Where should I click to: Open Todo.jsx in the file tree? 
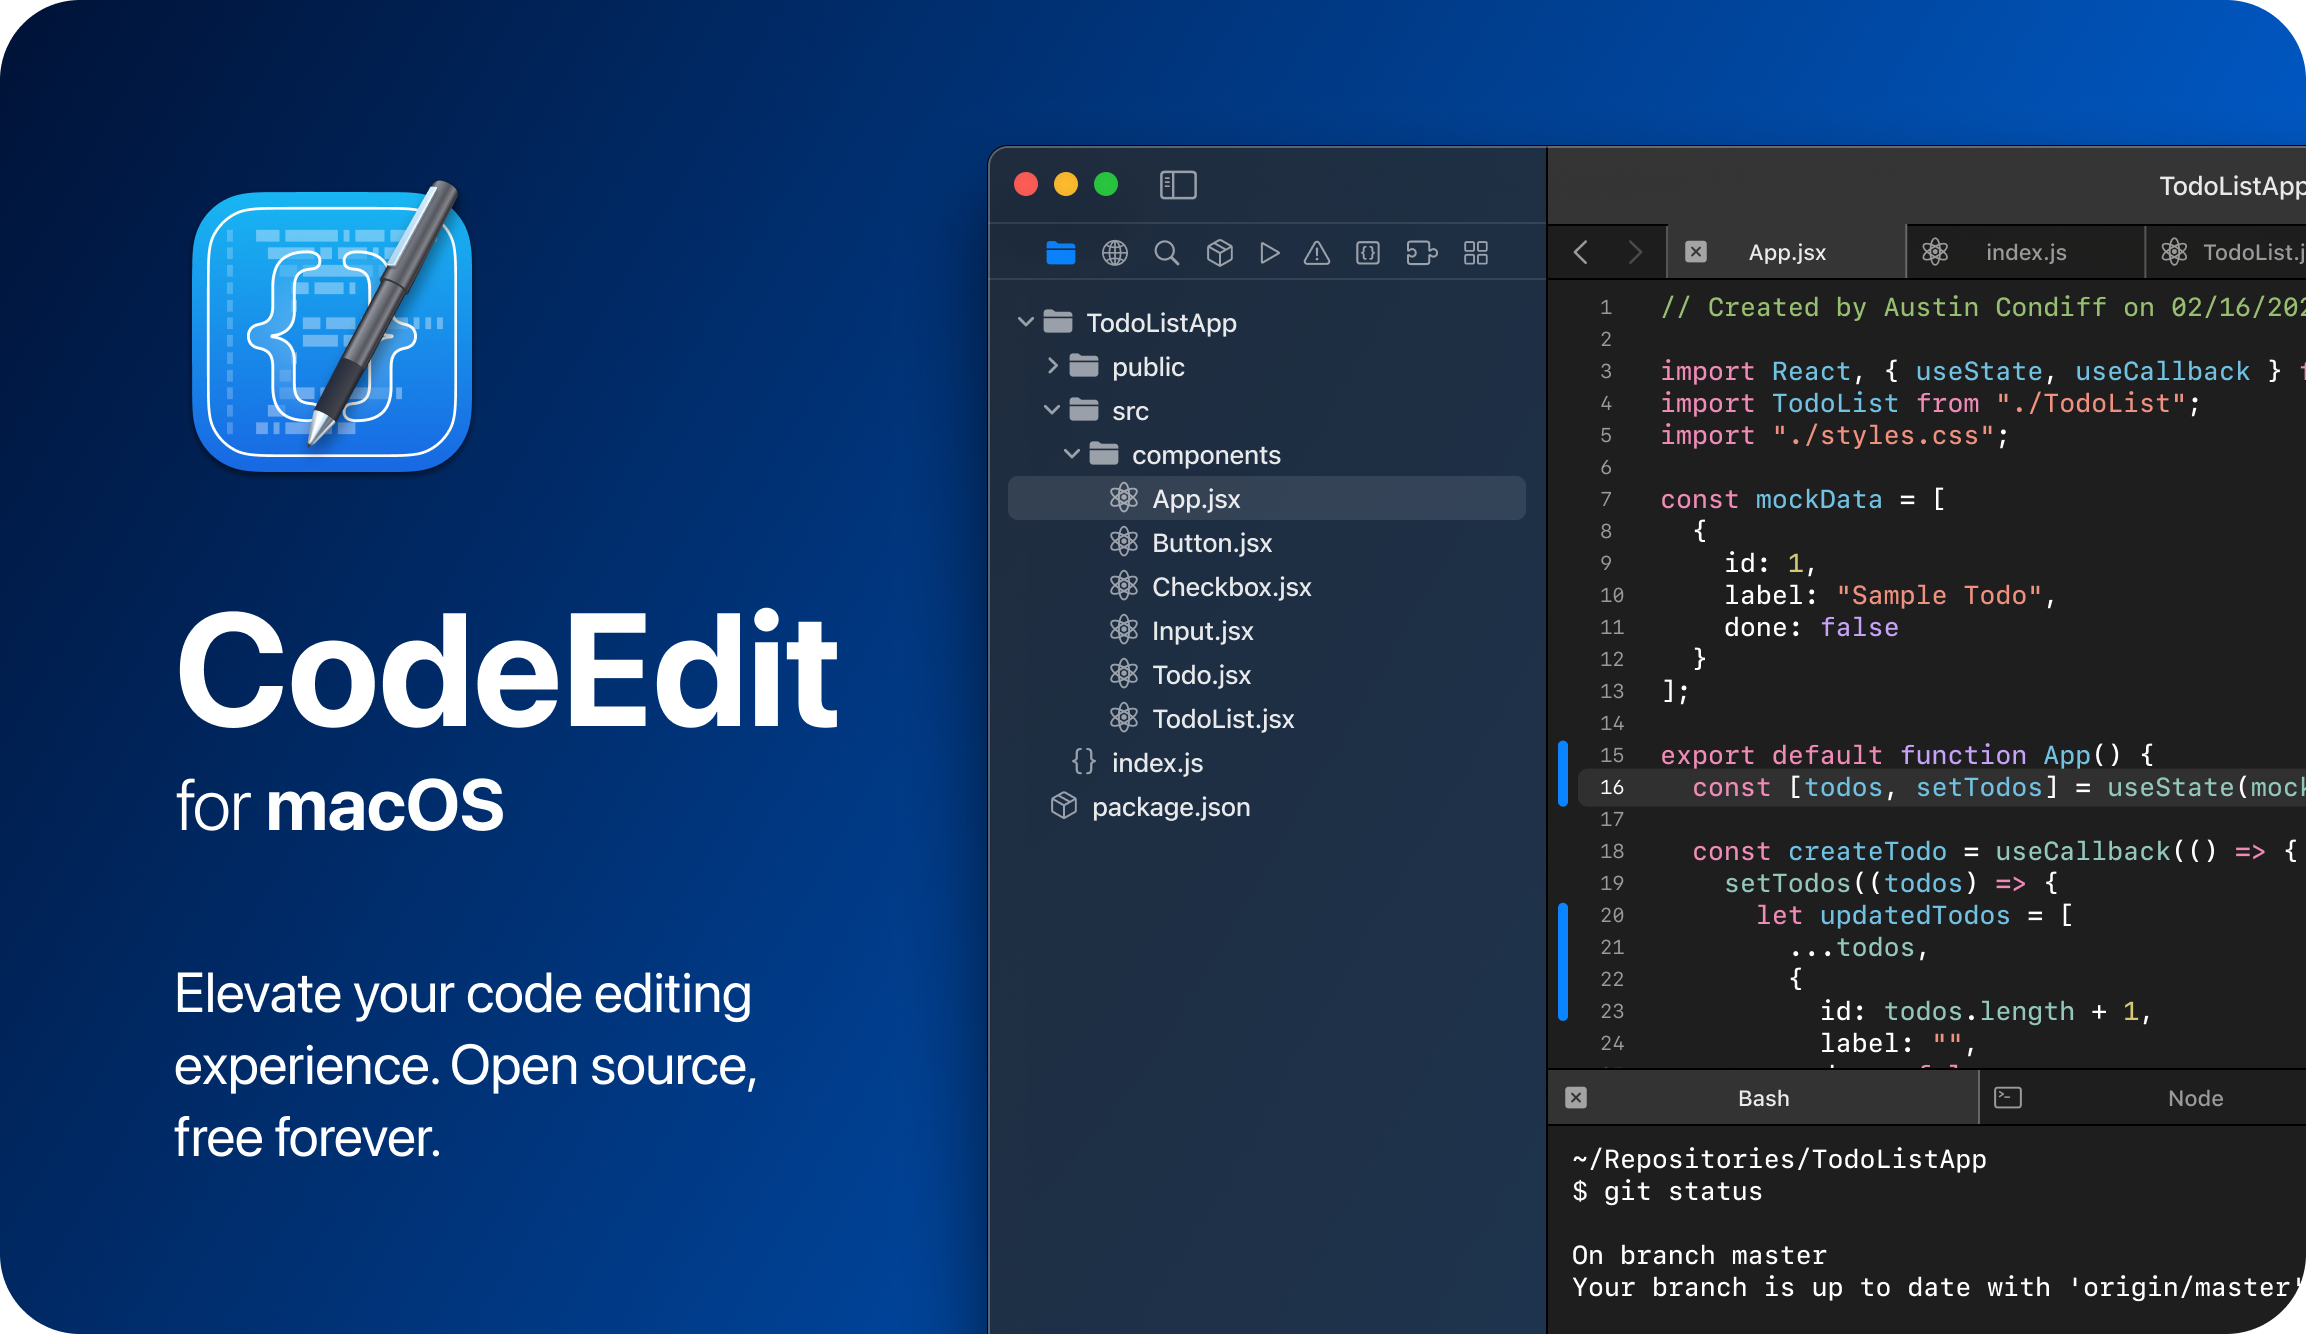click(x=1267, y=674)
